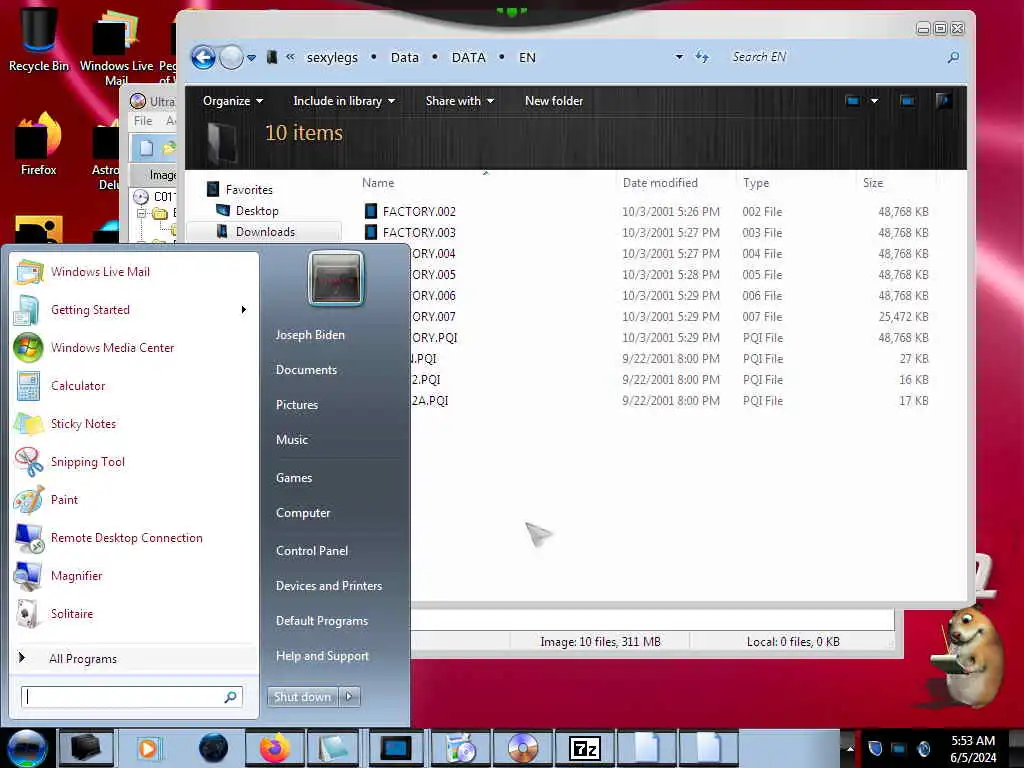Click the media player taskbar icon
This screenshot has height=768, width=1024.
(148, 748)
